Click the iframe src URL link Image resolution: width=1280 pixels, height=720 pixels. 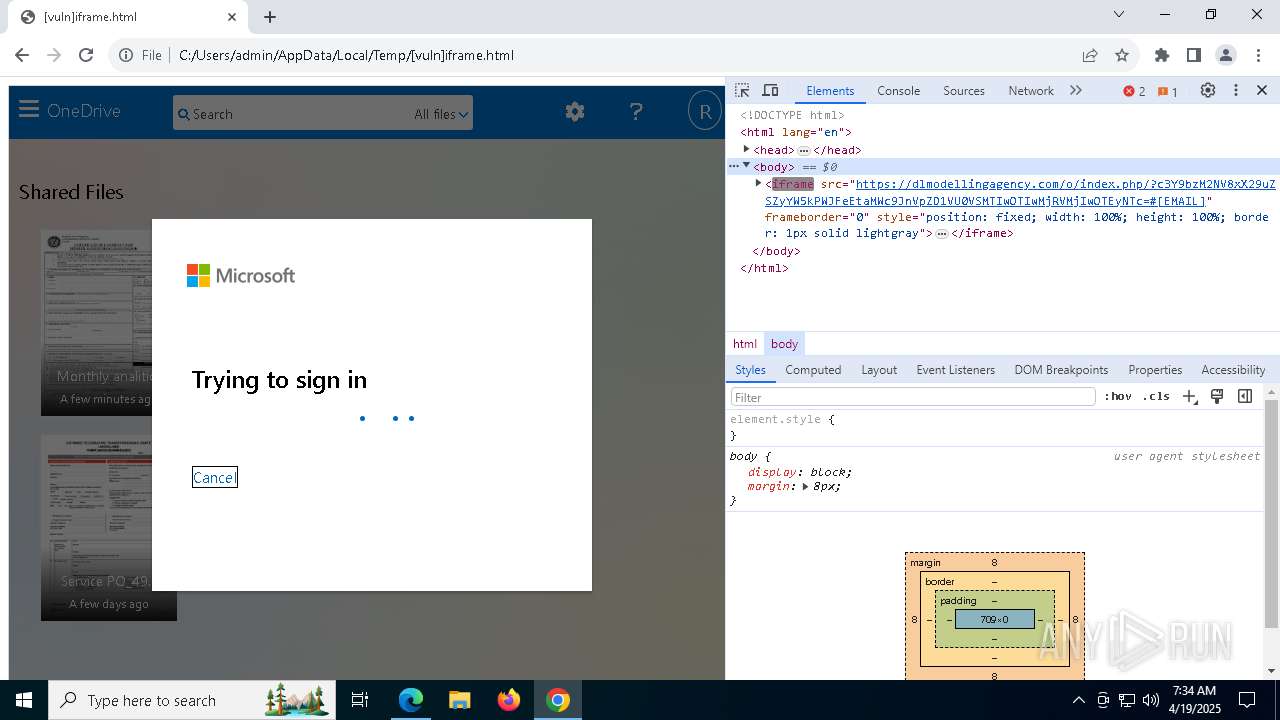tap(1020, 192)
